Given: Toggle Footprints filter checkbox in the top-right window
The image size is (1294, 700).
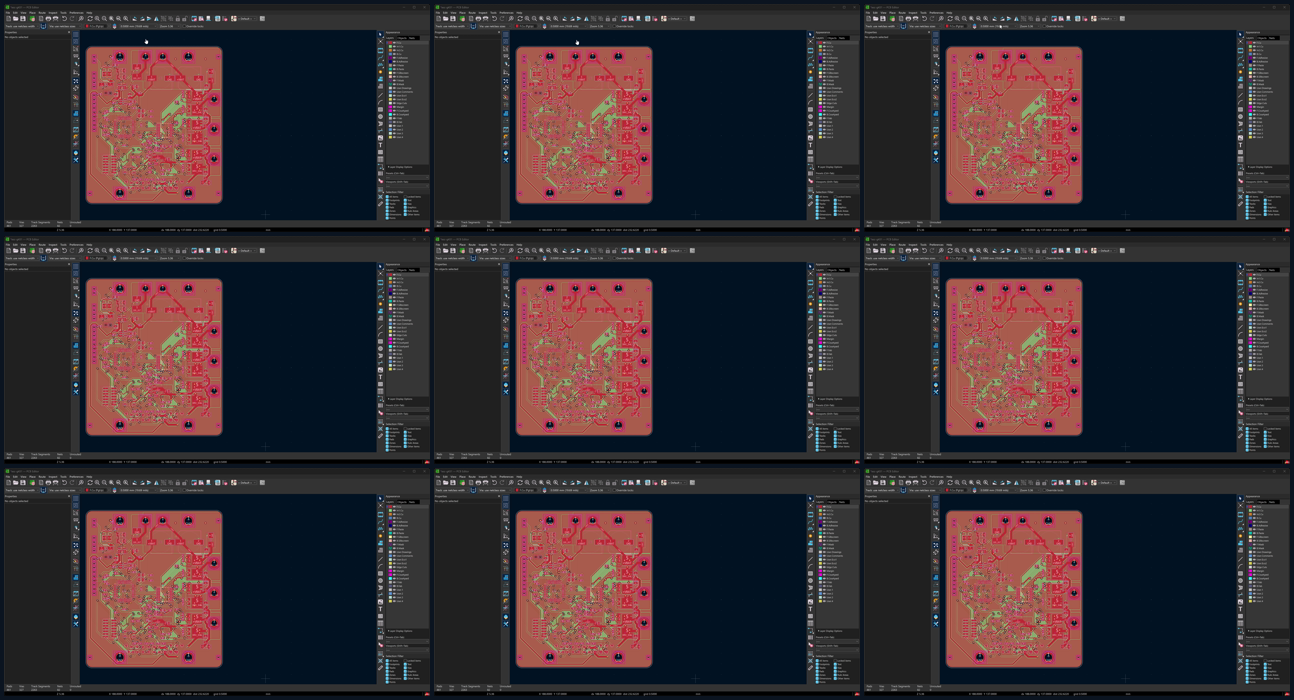Looking at the screenshot, I should (x=1247, y=200).
